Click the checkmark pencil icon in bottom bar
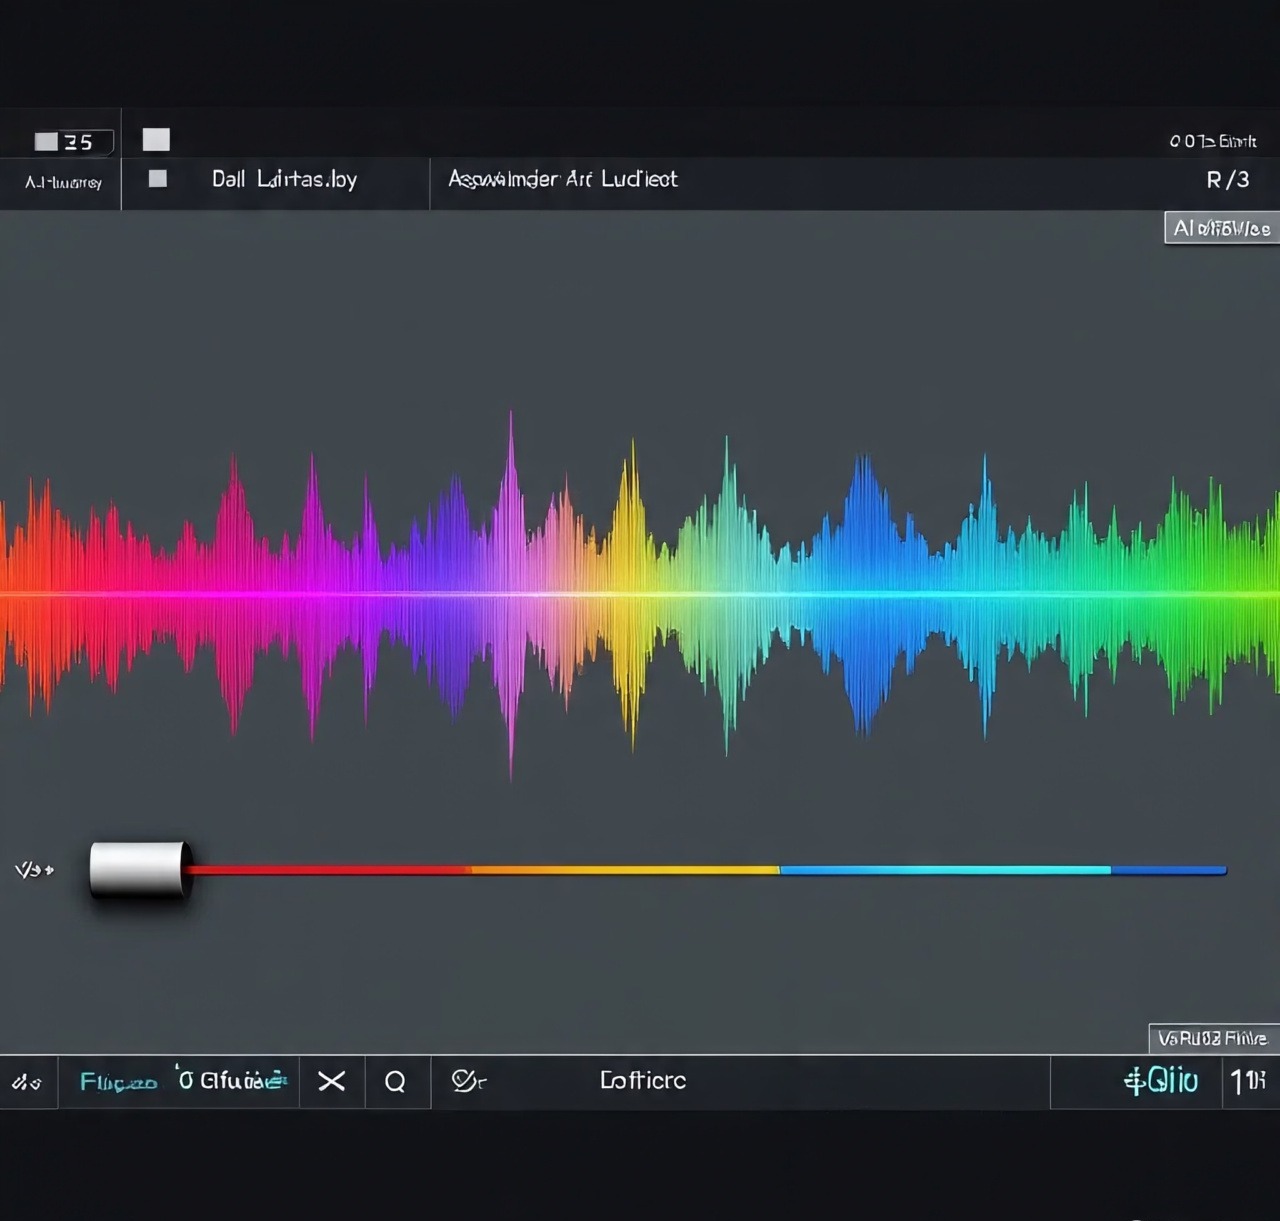1280x1221 pixels. pyautogui.click(x=466, y=1080)
